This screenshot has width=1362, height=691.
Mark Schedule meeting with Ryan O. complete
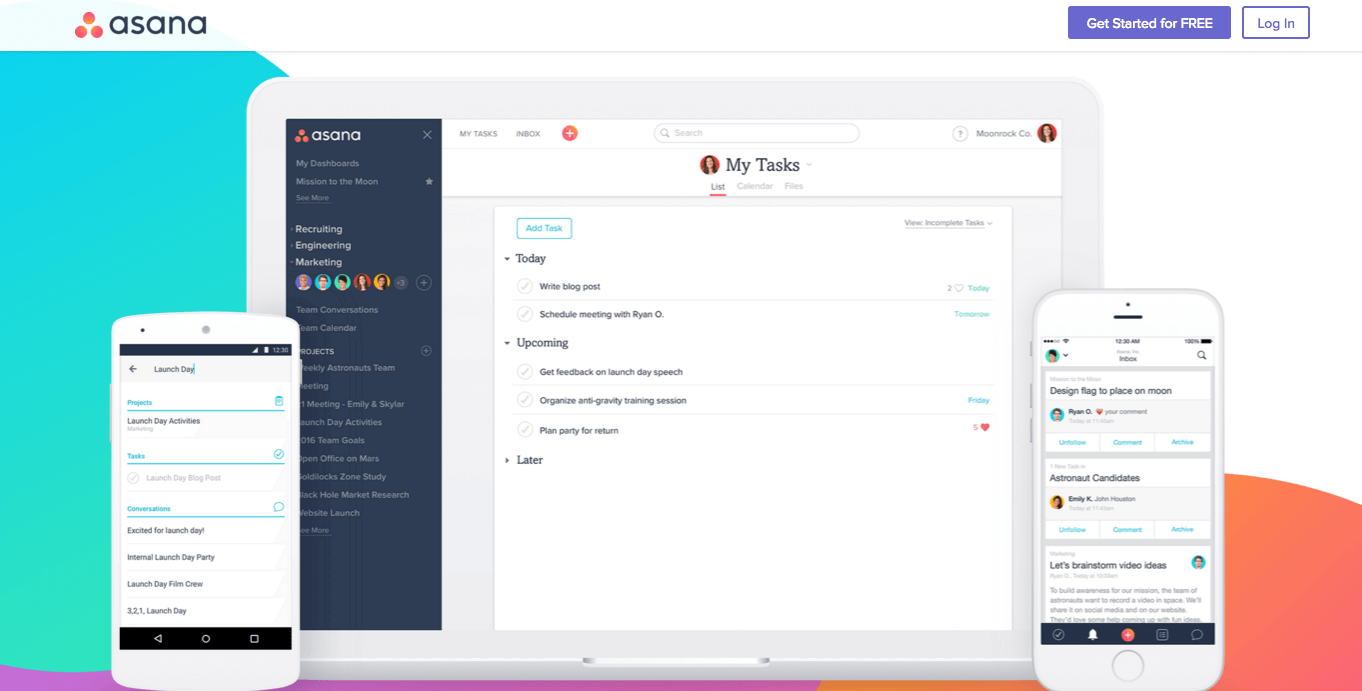[524, 314]
